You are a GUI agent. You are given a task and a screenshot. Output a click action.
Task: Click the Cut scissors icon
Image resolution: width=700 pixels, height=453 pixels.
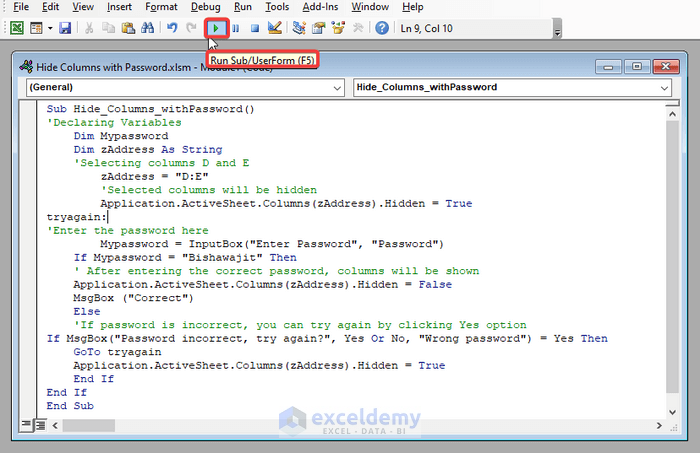89,28
